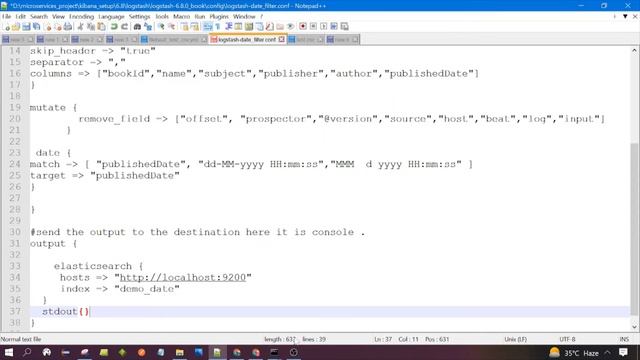The width and height of the screenshot is (640, 360).
Task: Toggle Synchronize Horizontal Scrolling button
Action: click(x=195, y=27)
